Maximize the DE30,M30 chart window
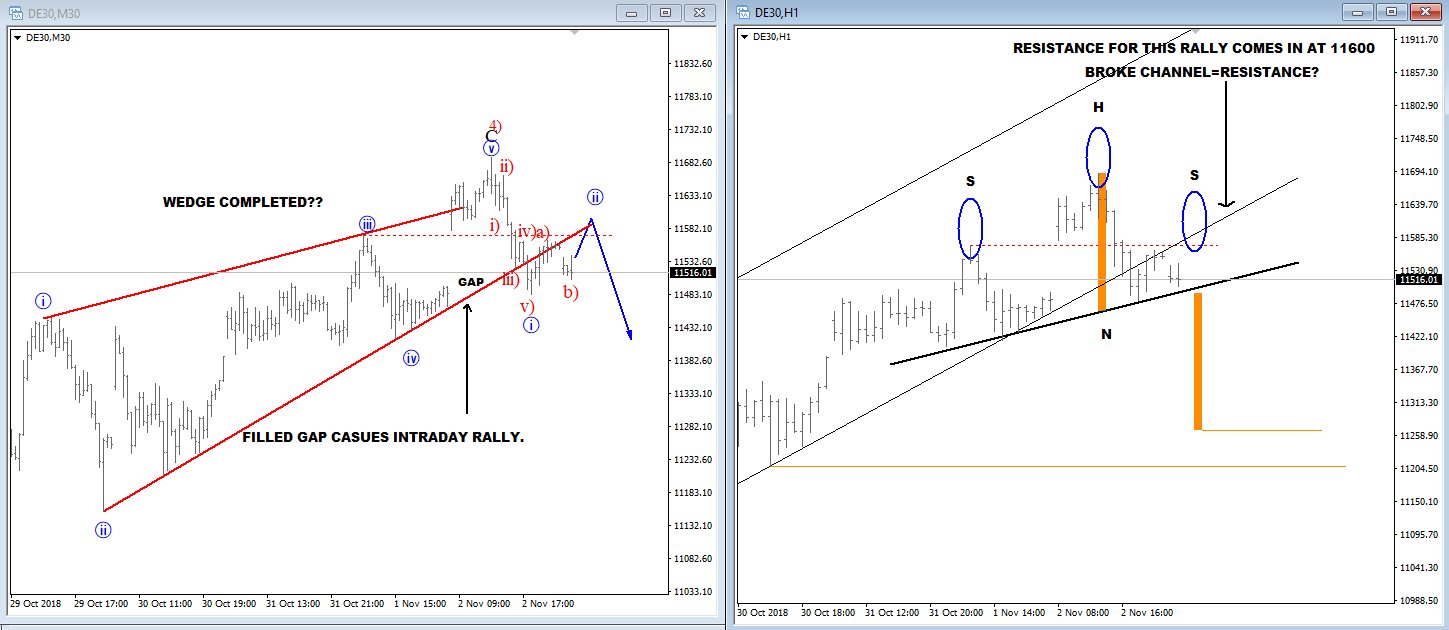Viewport: 1449px width, 630px height. click(665, 12)
